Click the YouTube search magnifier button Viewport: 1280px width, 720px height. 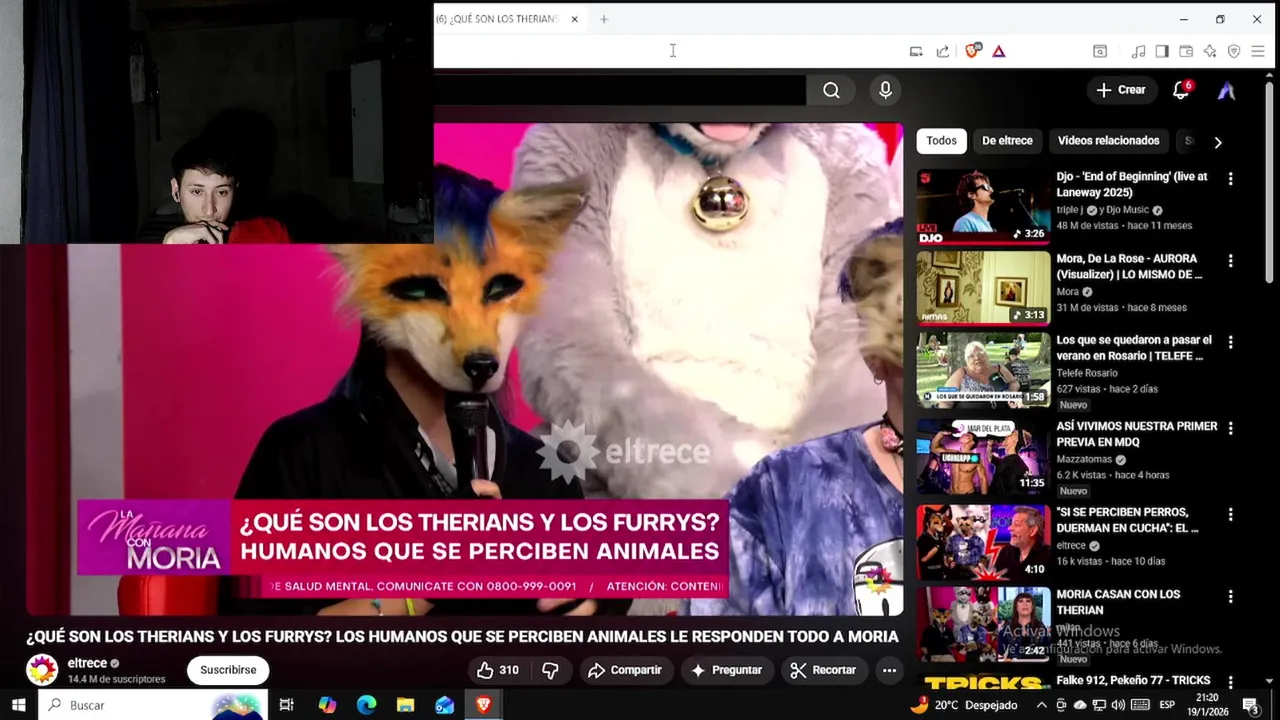coord(831,90)
